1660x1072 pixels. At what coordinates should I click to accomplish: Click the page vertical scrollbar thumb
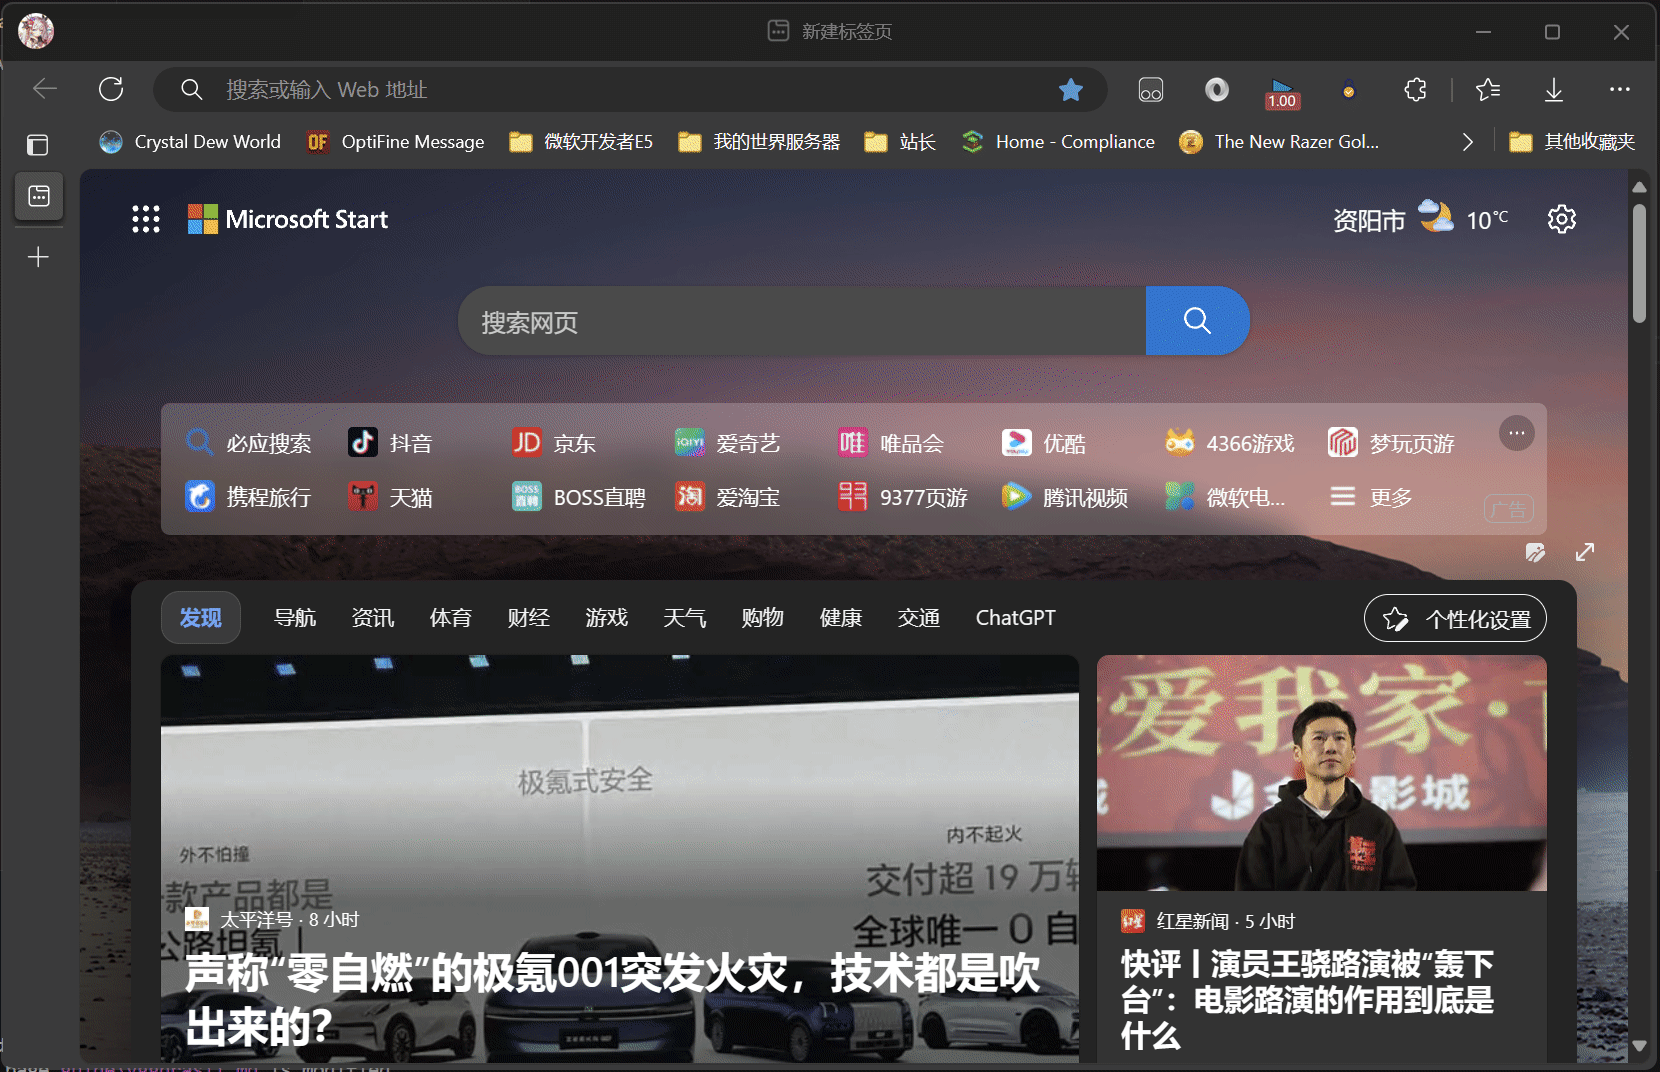pos(1639,264)
